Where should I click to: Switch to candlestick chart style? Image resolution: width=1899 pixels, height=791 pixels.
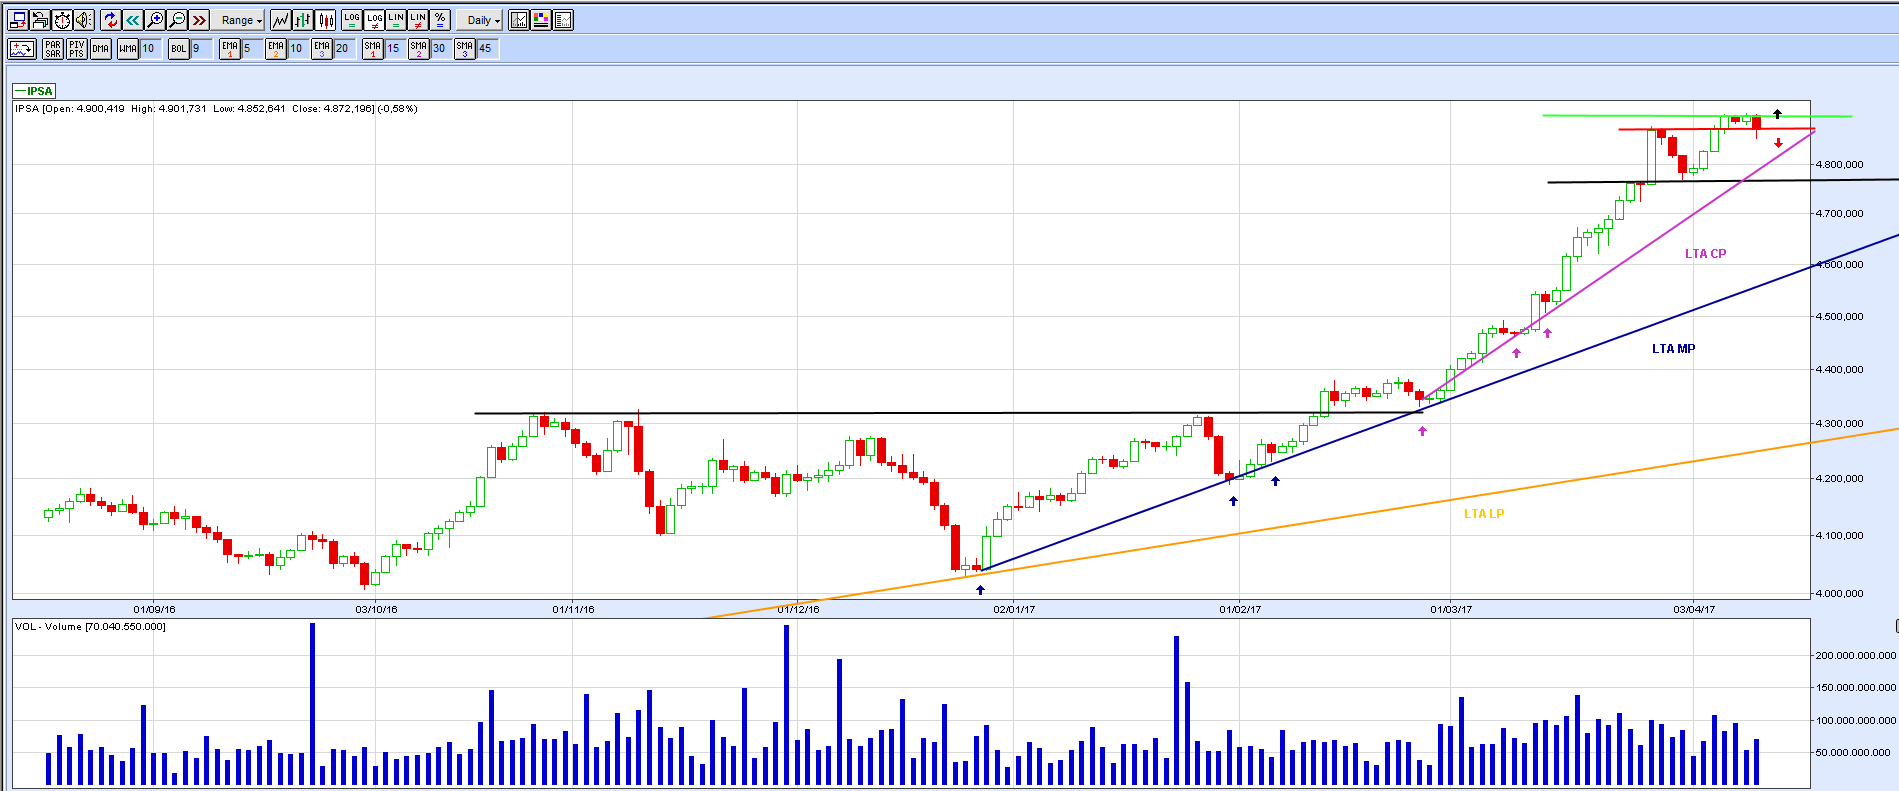click(326, 20)
